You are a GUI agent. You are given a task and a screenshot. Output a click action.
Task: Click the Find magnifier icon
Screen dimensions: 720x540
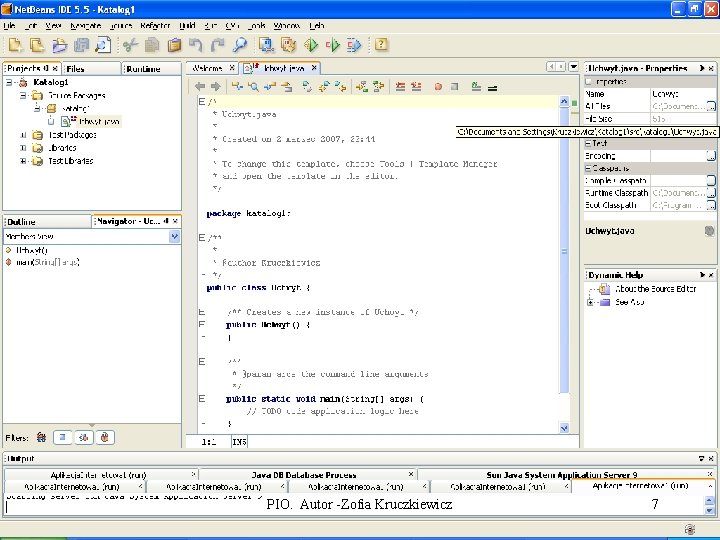click(x=240, y=44)
